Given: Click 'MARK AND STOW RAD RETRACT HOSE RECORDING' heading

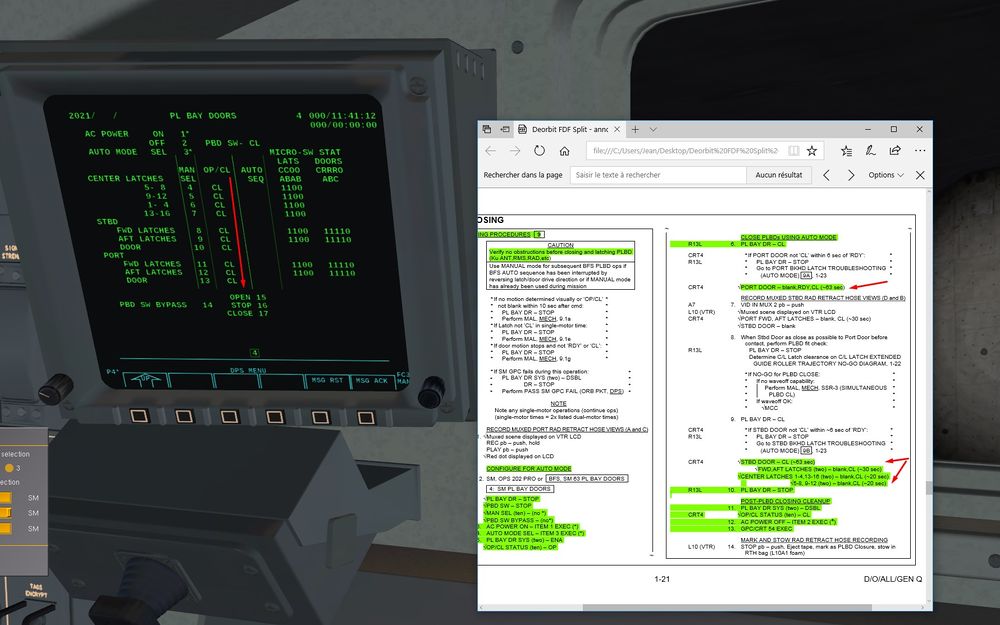Looking at the screenshot, I should pyautogui.click(x=814, y=540).
